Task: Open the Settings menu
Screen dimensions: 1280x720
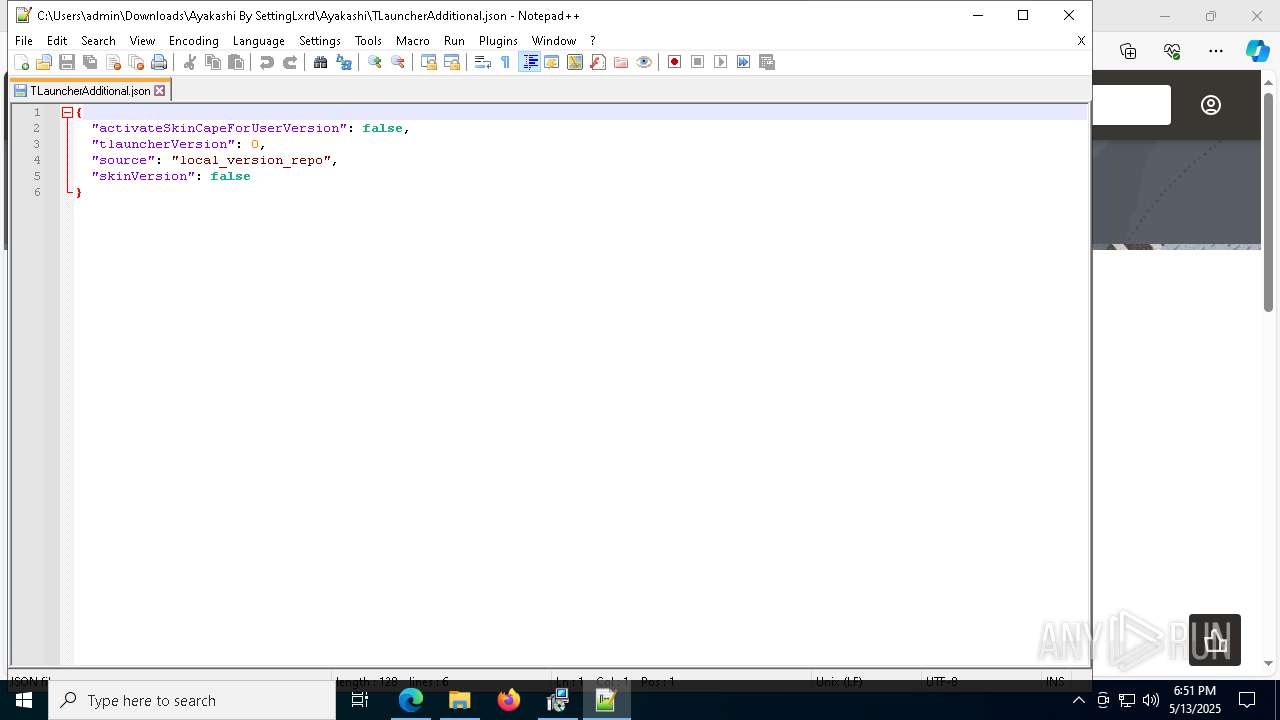Action: click(x=320, y=41)
